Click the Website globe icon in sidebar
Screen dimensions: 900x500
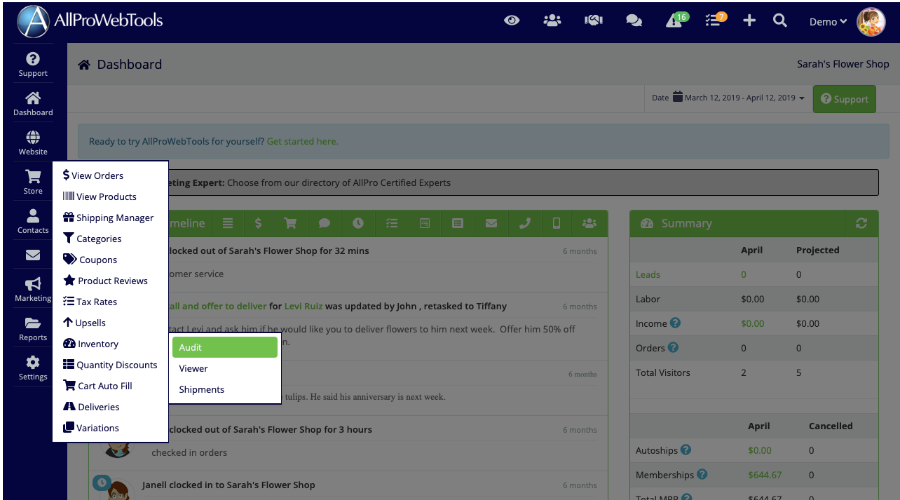coord(33,143)
